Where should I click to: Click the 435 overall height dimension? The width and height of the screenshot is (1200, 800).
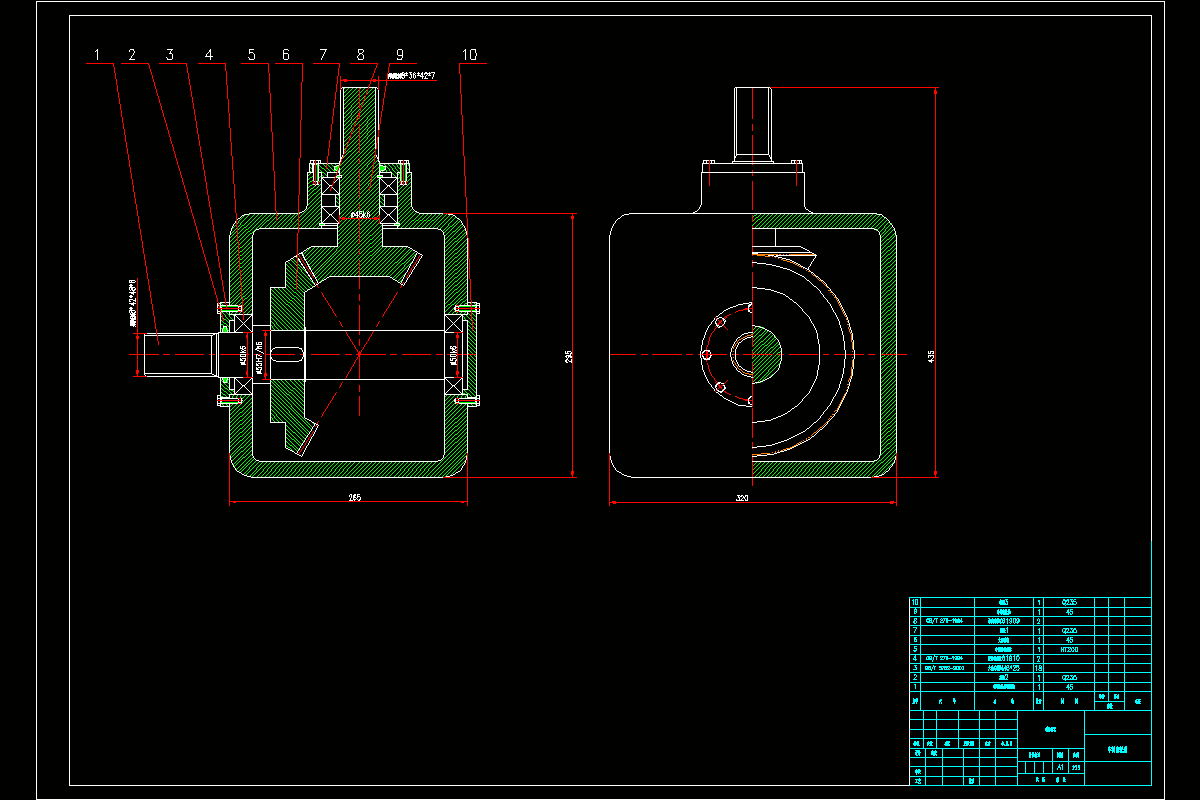point(931,356)
